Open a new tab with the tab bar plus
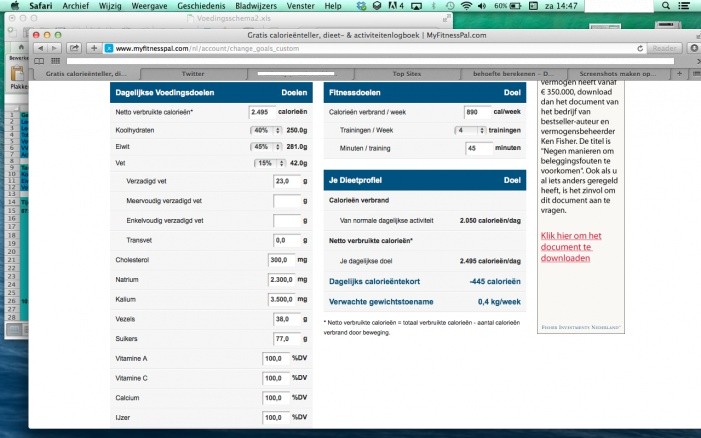Viewport: 701px width, 438px height. point(677,73)
